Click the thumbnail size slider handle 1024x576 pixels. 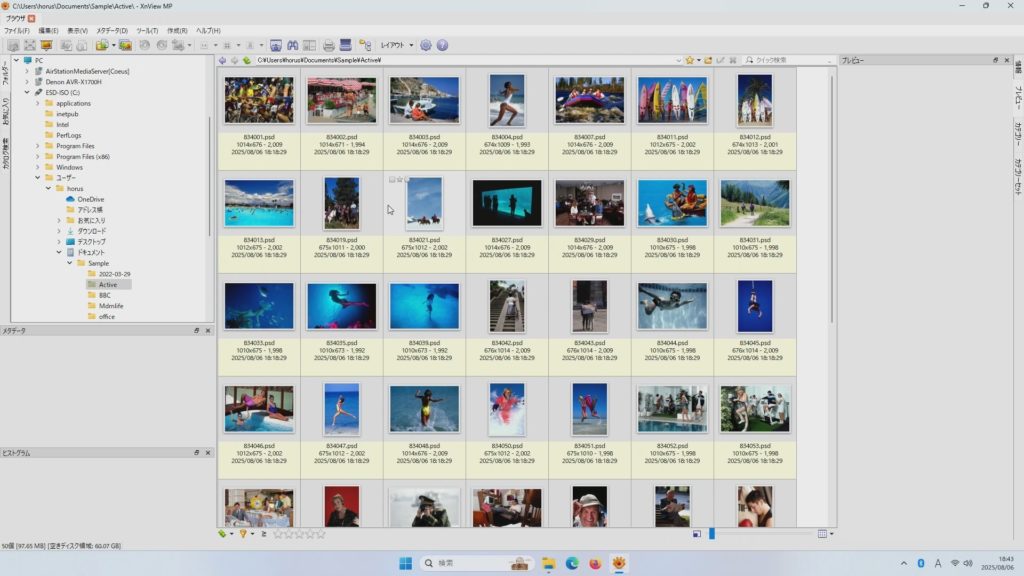pos(712,534)
